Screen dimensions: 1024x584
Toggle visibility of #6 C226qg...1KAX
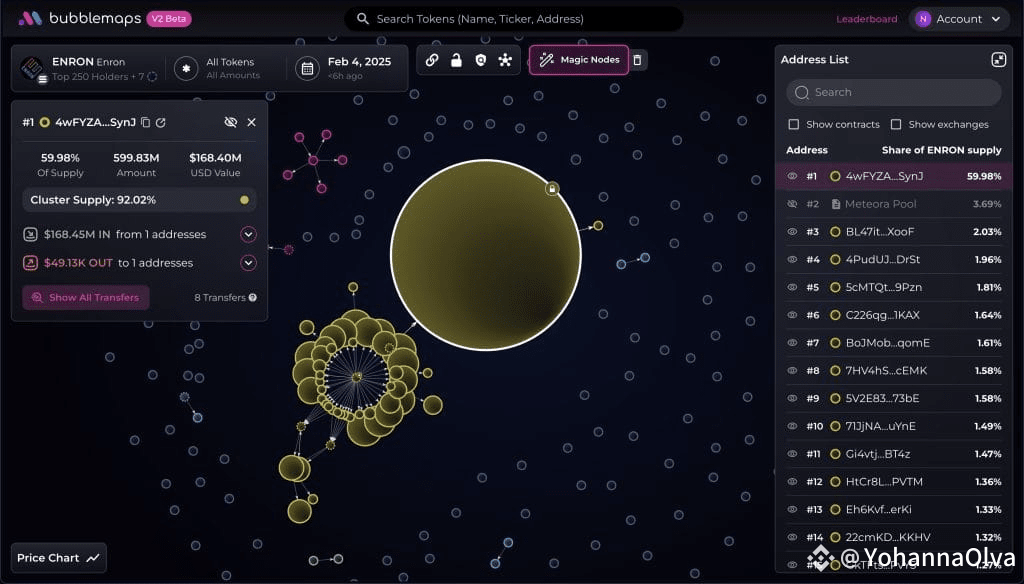792,315
